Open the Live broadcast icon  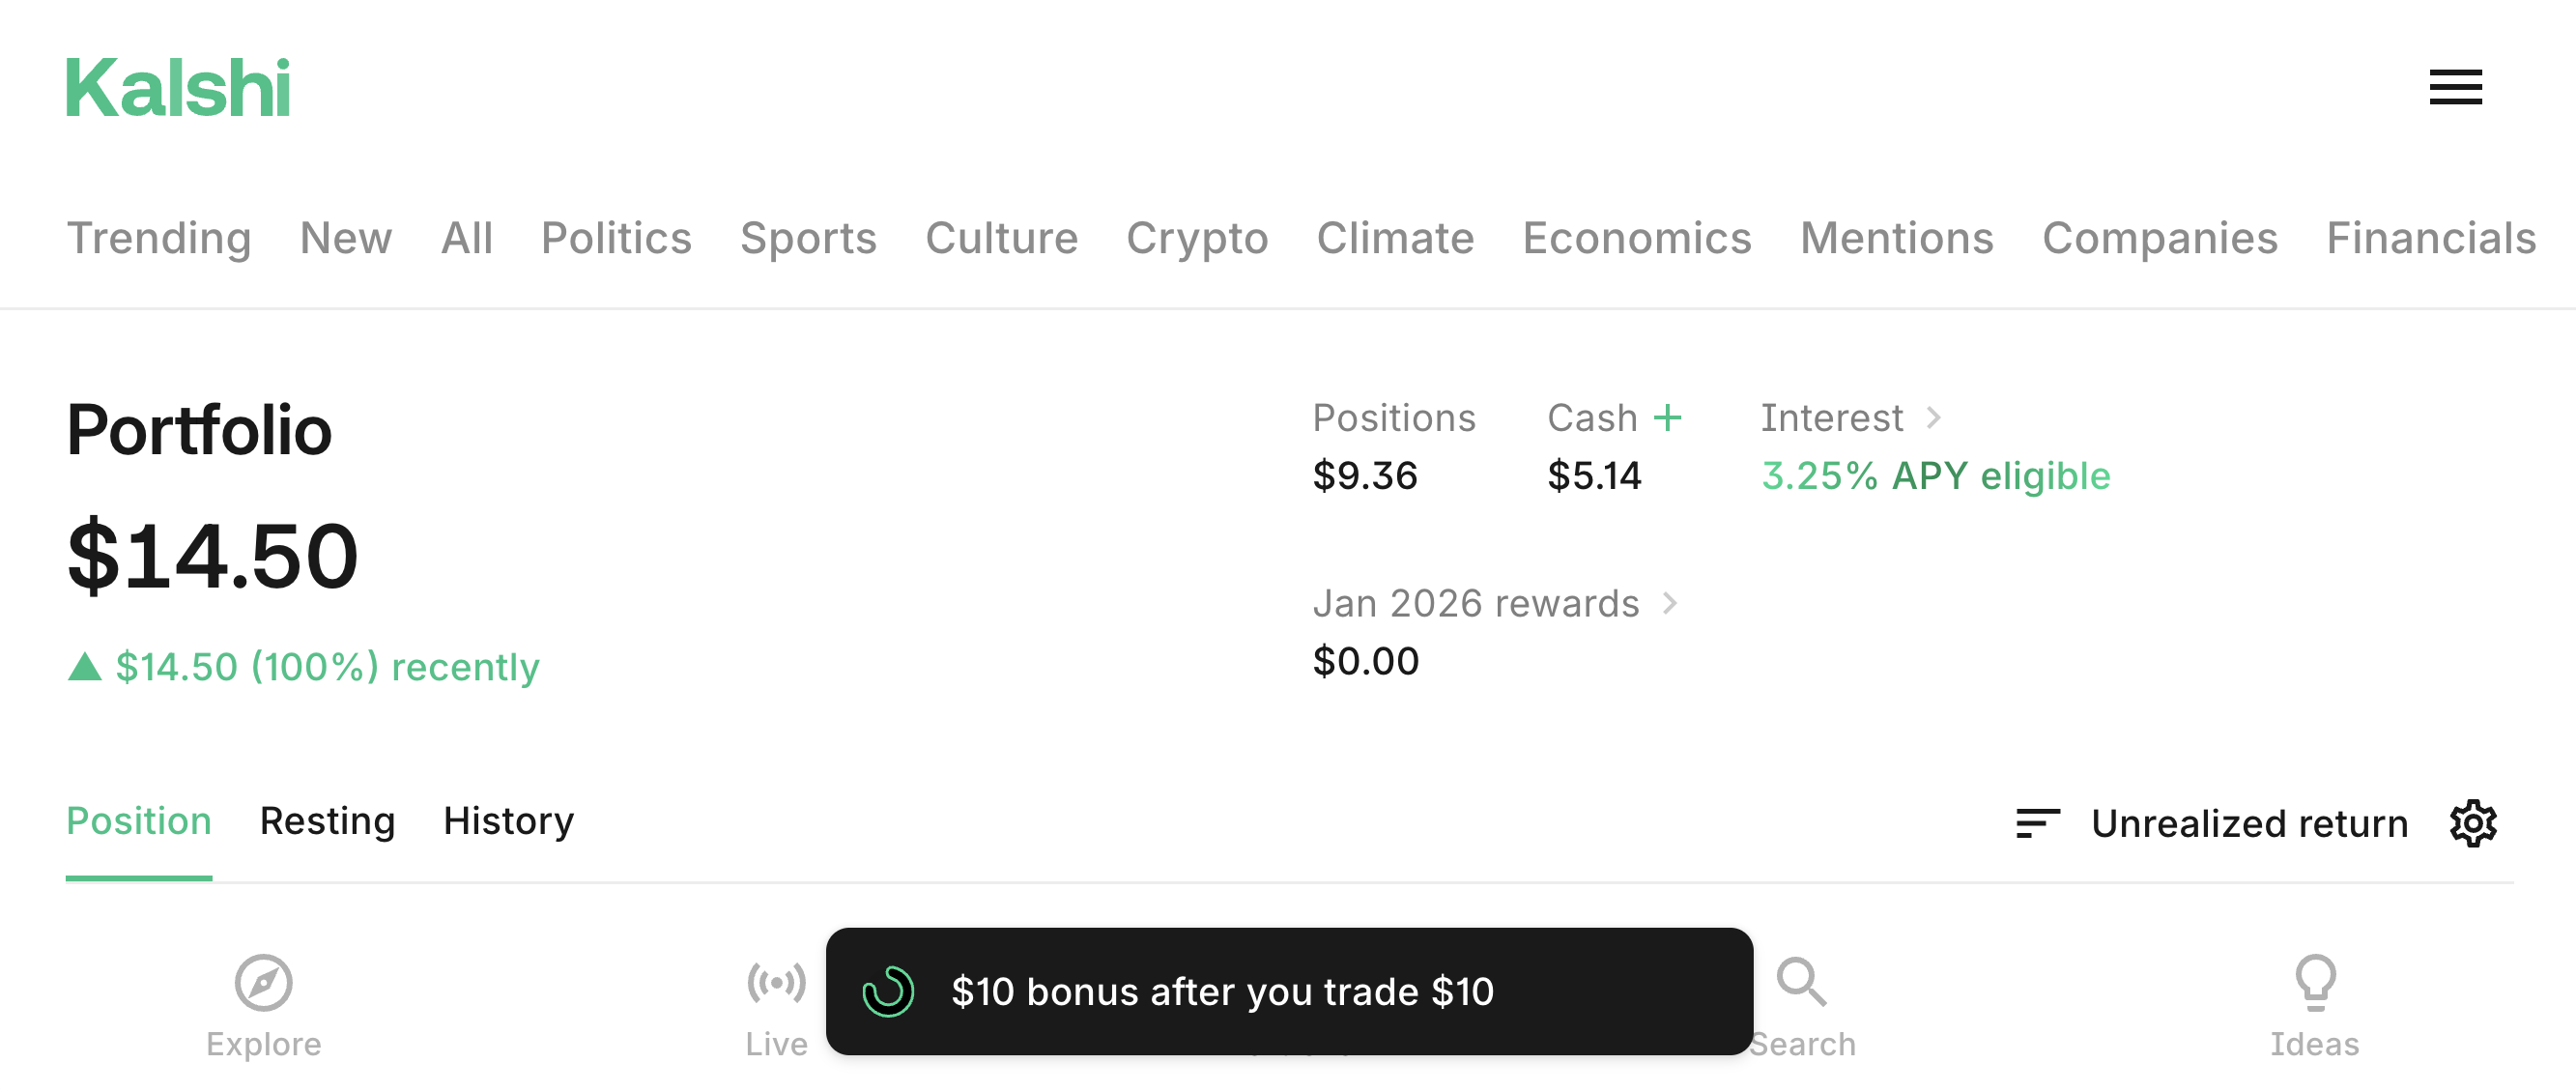coord(776,982)
